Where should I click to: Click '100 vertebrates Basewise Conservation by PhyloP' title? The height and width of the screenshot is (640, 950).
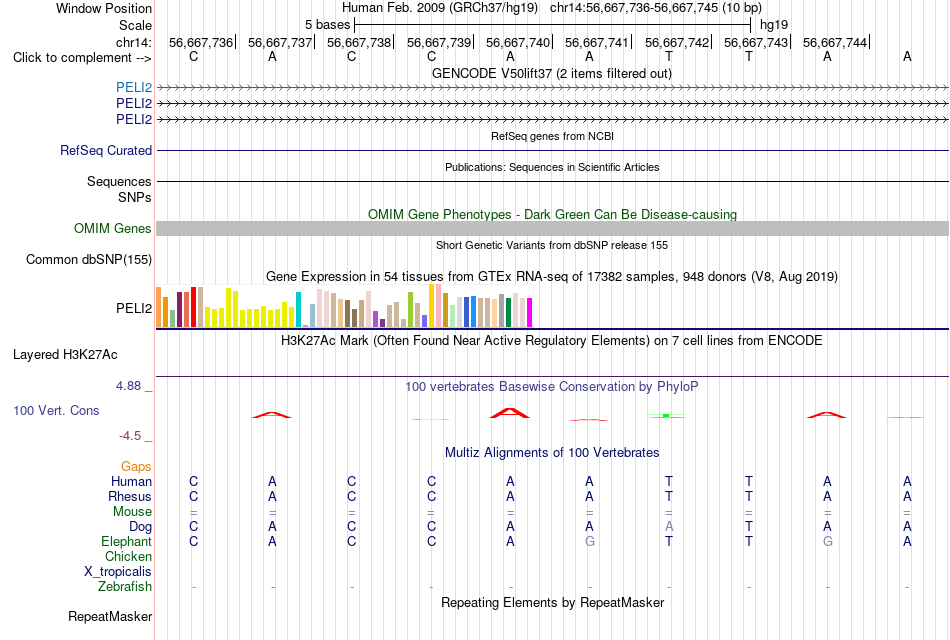tap(552, 387)
